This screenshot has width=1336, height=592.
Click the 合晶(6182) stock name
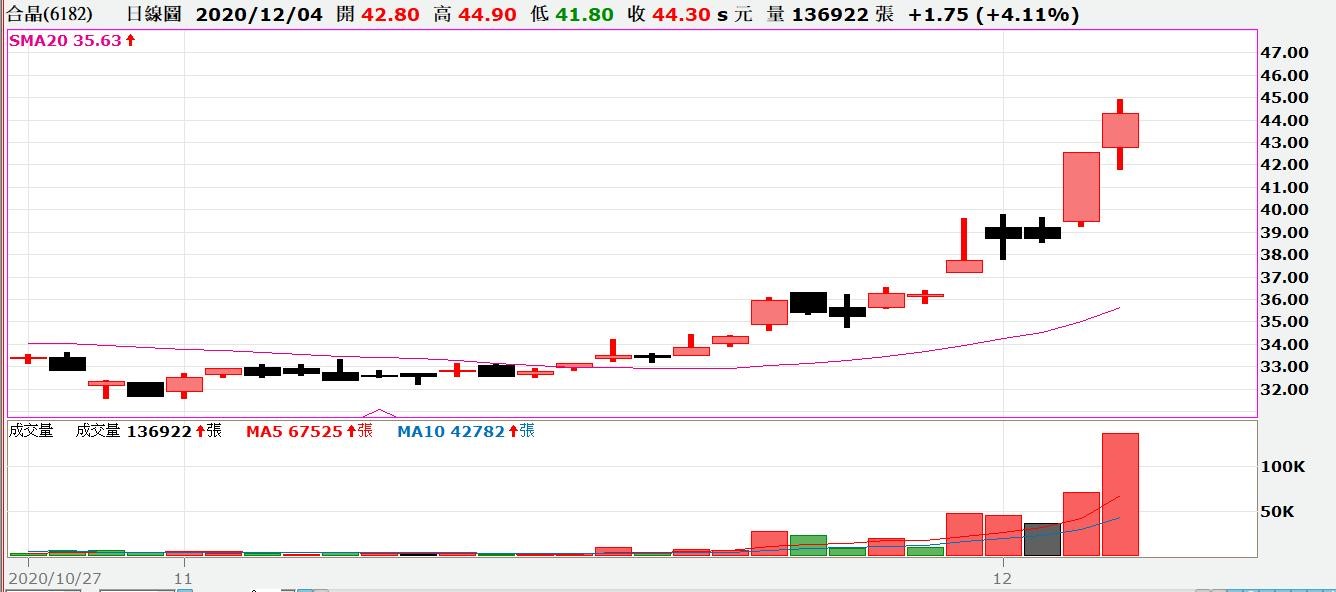(48, 14)
